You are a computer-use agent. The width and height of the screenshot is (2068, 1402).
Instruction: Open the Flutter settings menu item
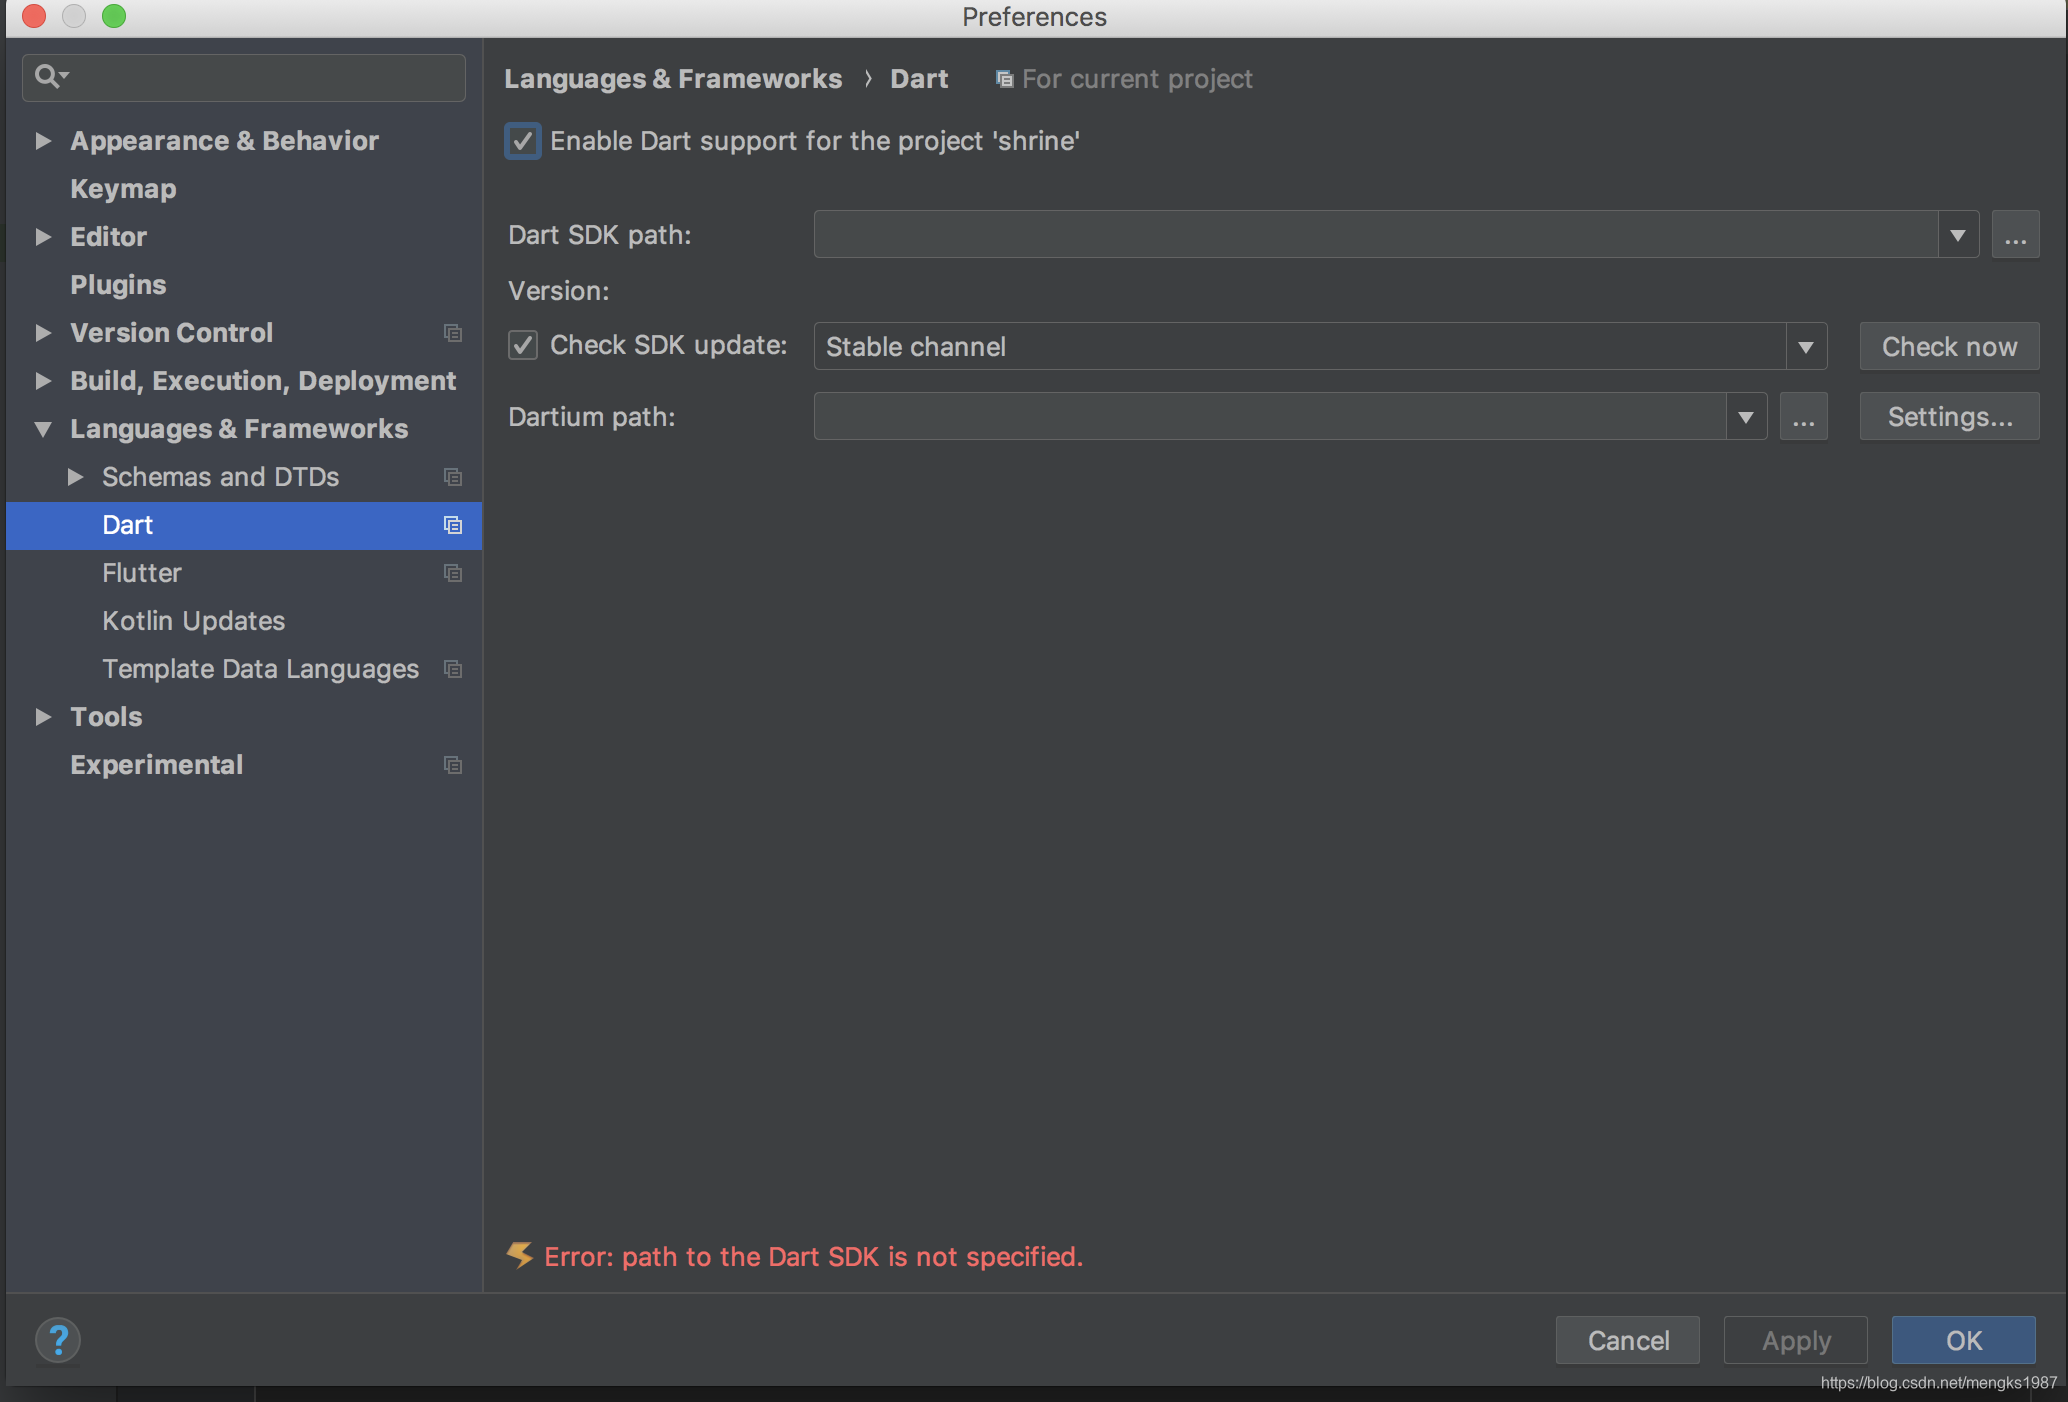141,571
